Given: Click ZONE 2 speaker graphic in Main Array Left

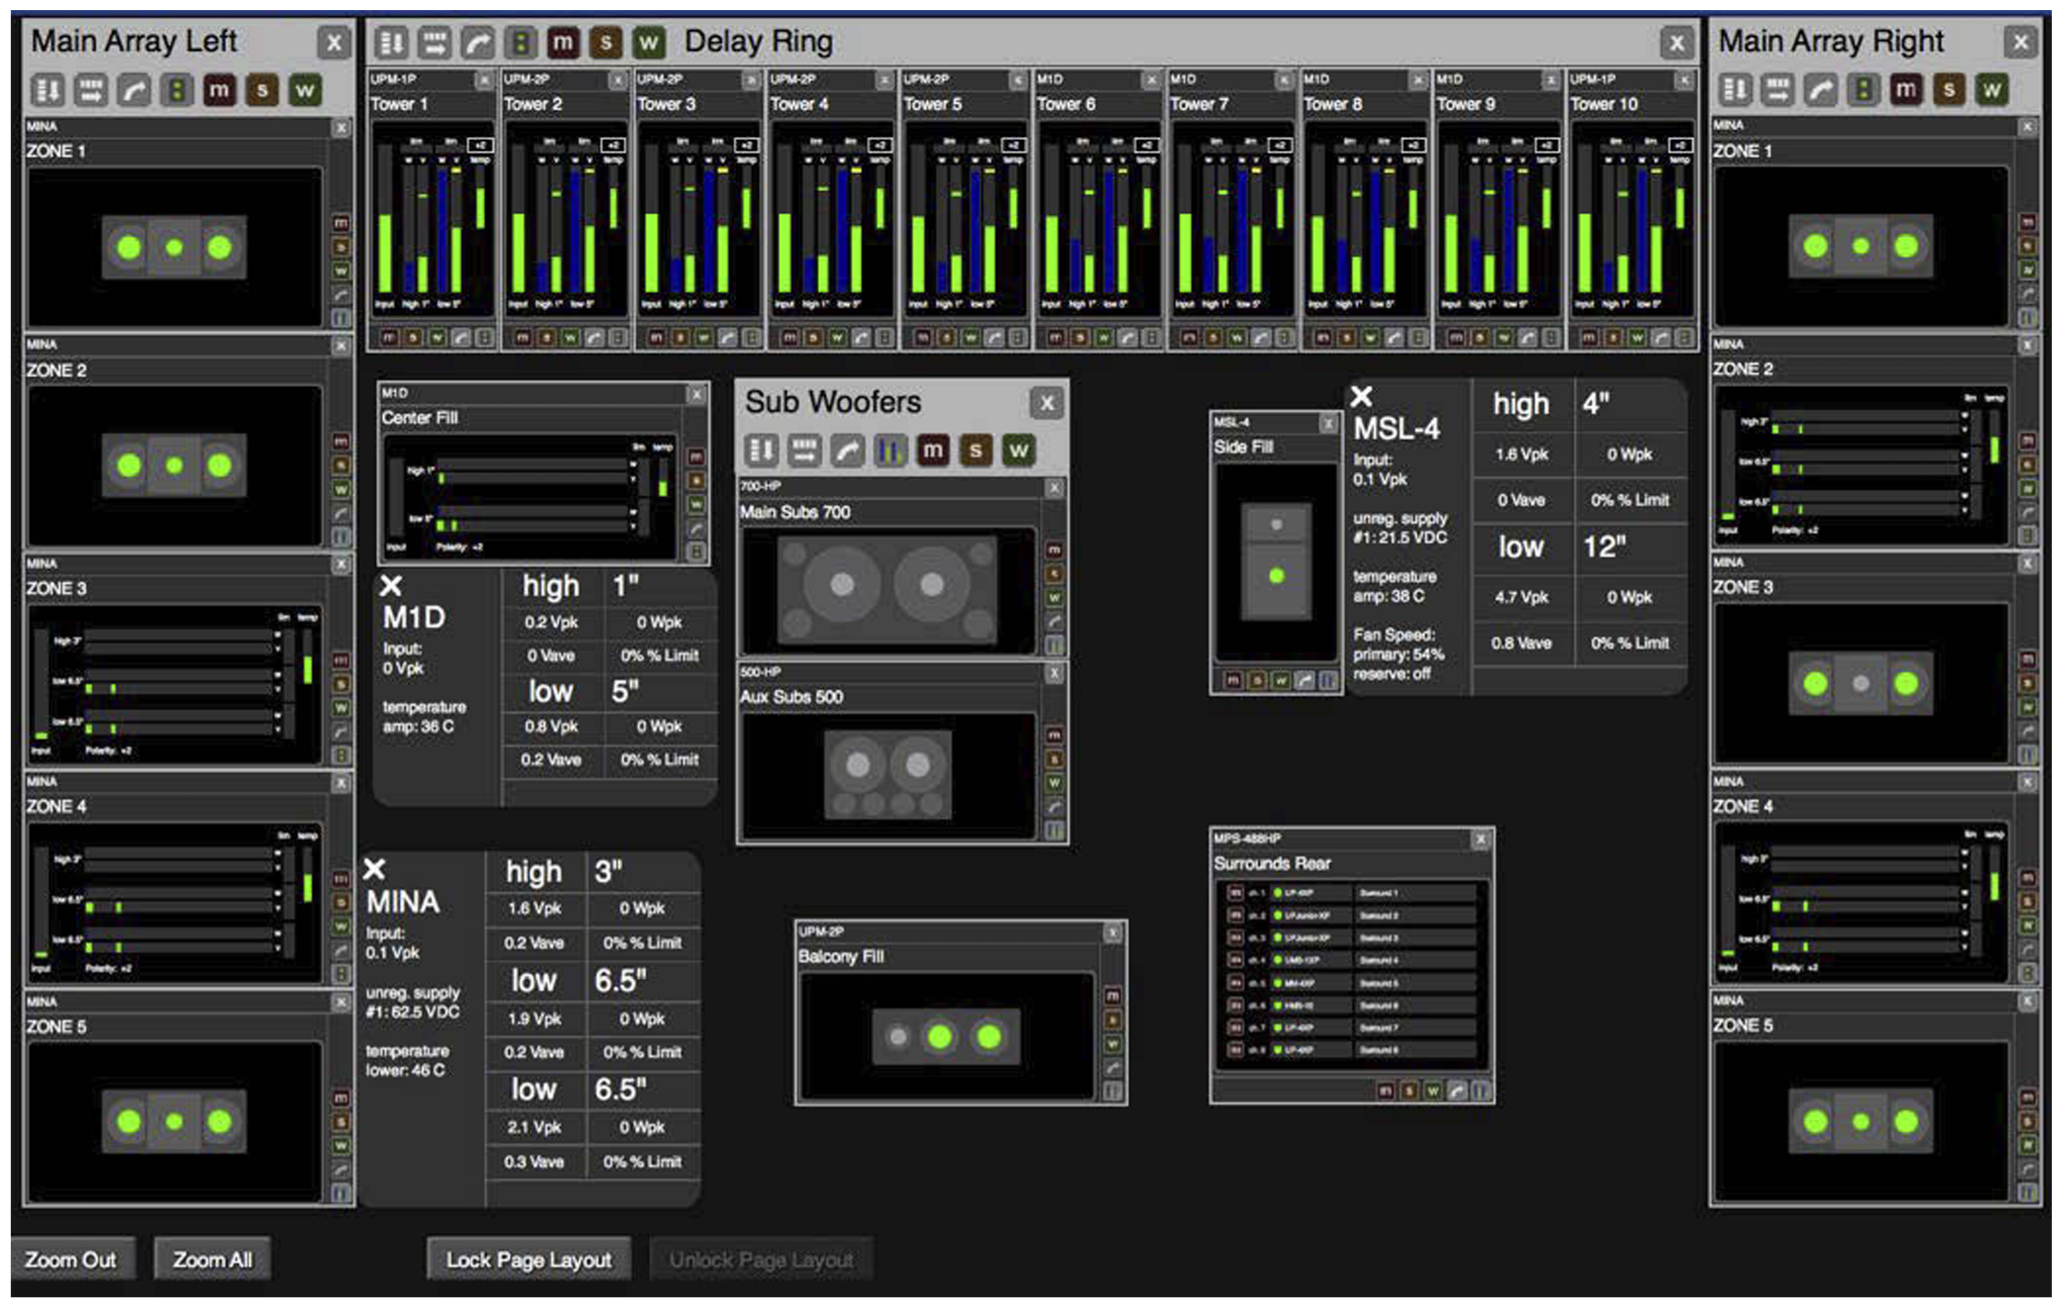Looking at the screenshot, I should pyautogui.click(x=174, y=465).
